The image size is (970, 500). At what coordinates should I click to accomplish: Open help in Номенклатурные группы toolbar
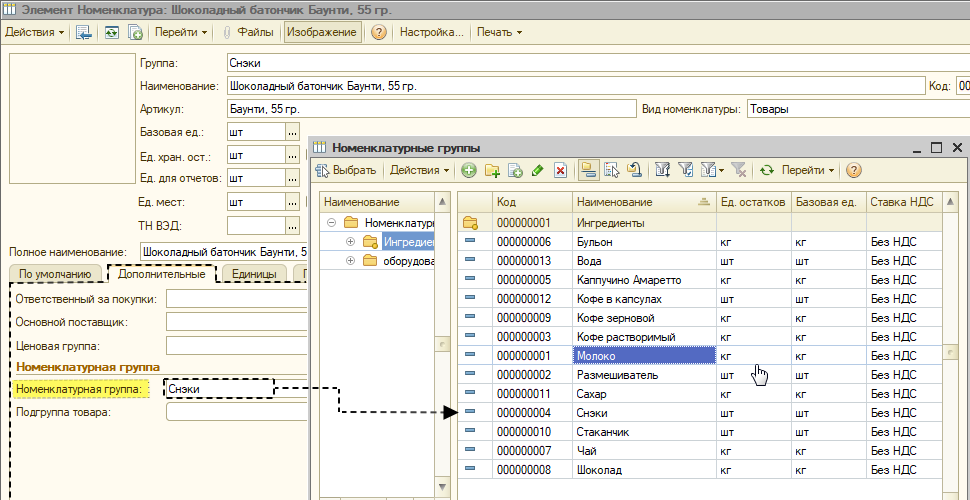pos(854,170)
